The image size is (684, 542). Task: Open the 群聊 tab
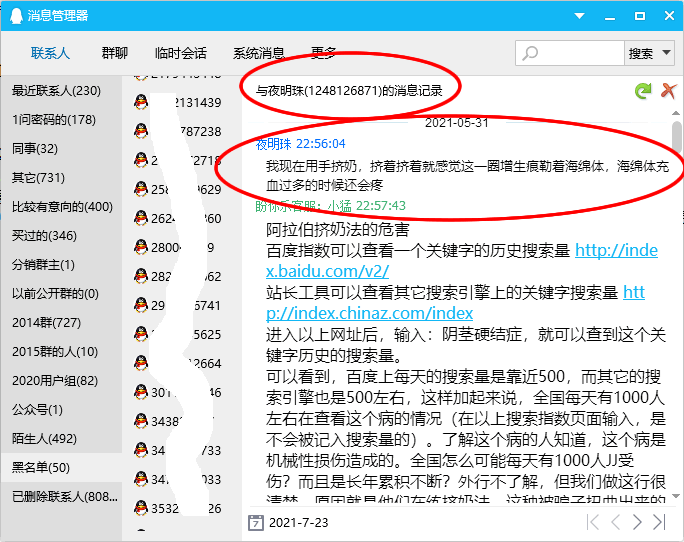115,53
